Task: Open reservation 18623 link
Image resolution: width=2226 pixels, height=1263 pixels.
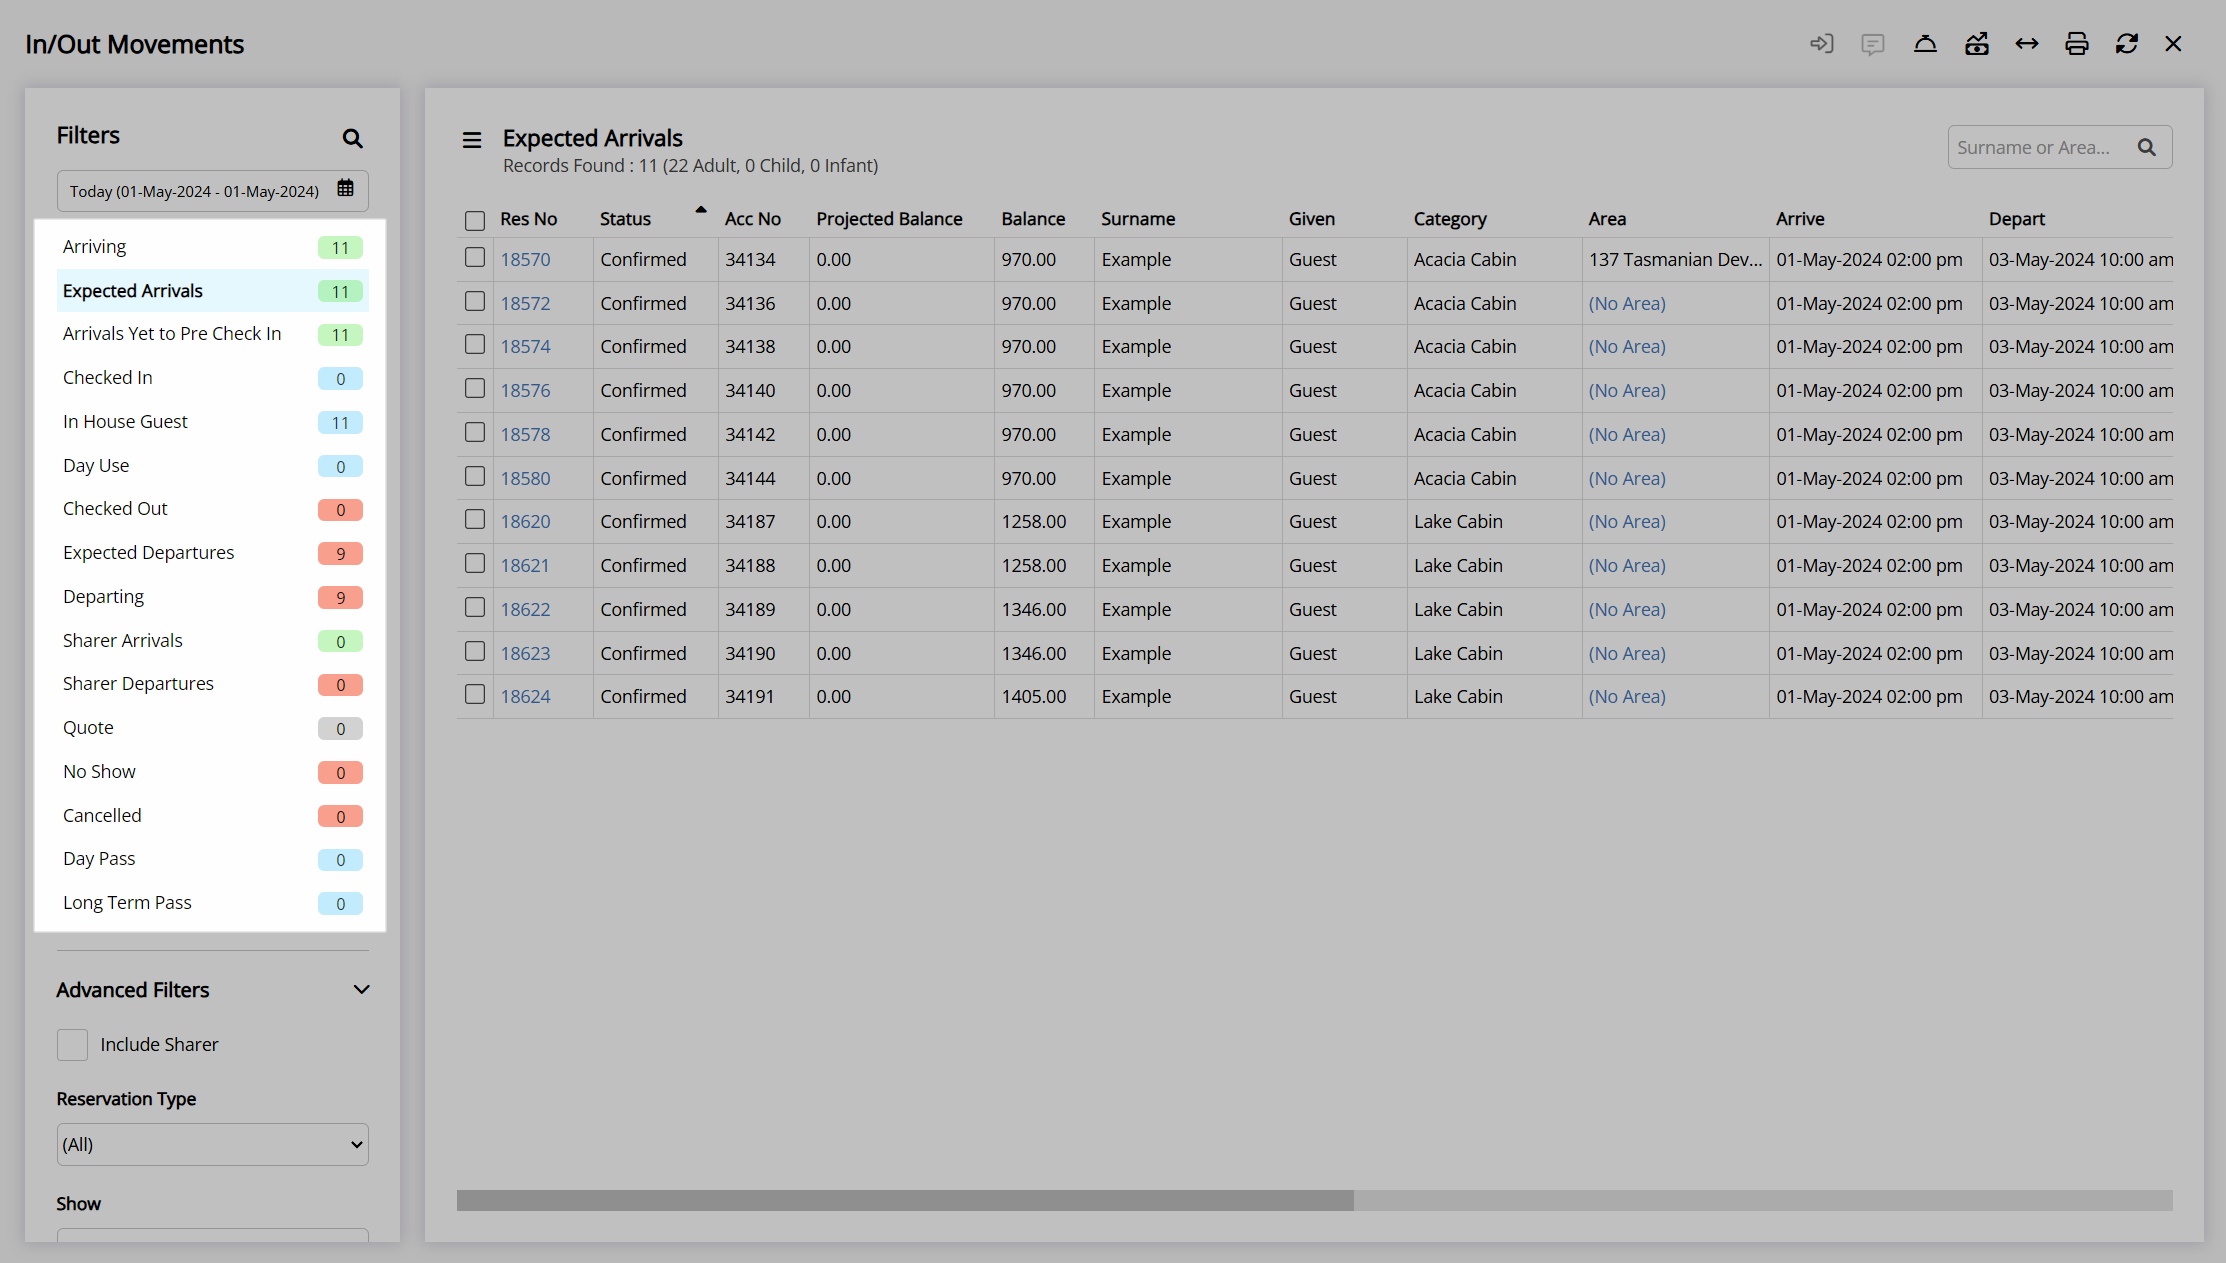Action: (525, 653)
